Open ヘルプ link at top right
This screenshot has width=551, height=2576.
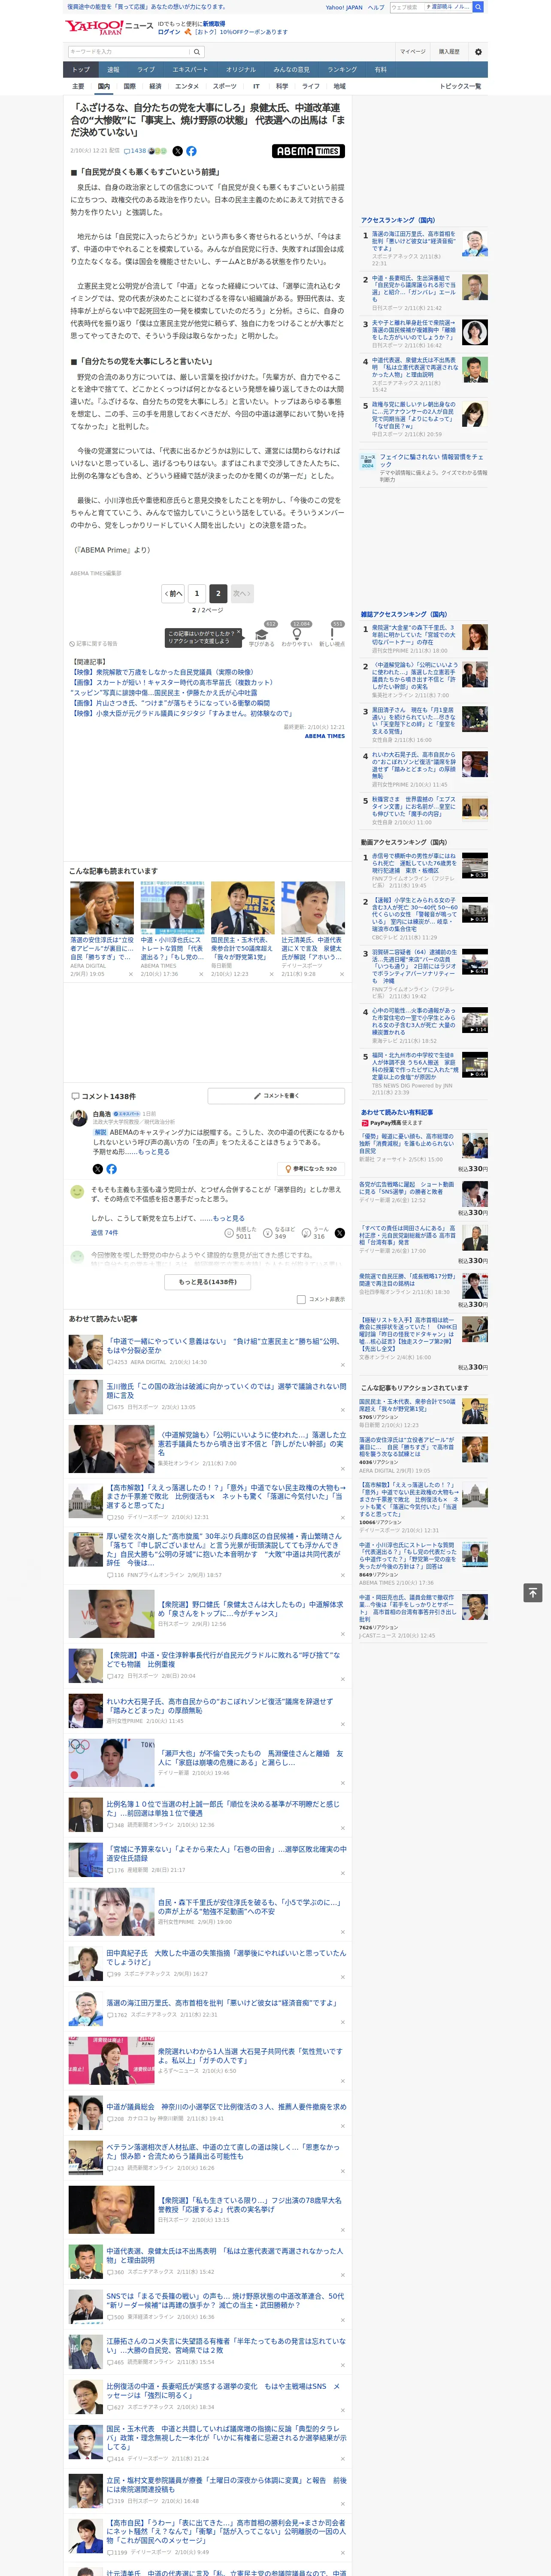click(376, 7)
